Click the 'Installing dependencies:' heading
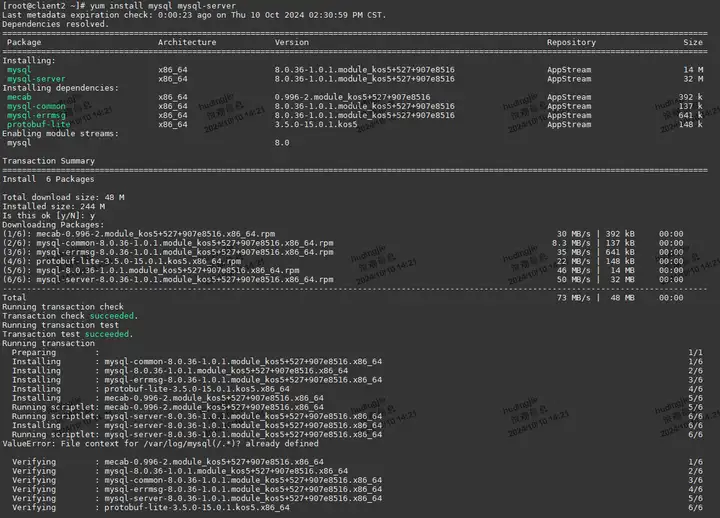 click(60, 88)
